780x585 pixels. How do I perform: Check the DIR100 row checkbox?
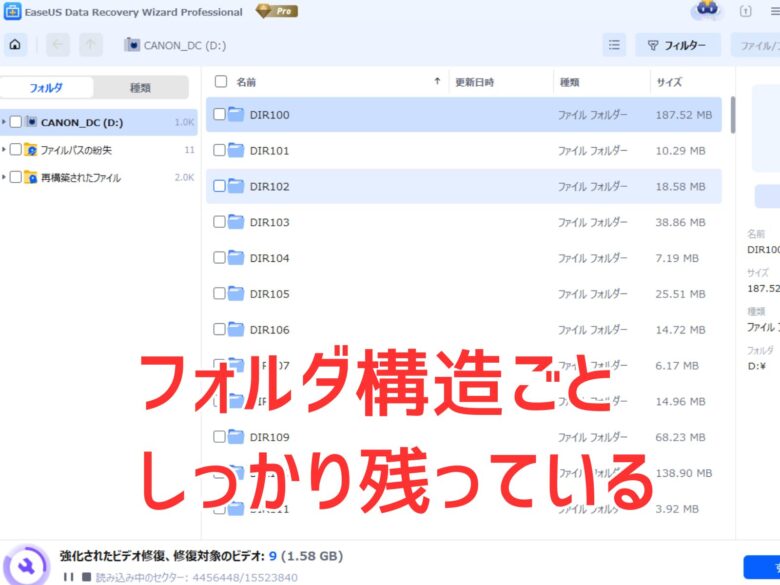[219, 114]
